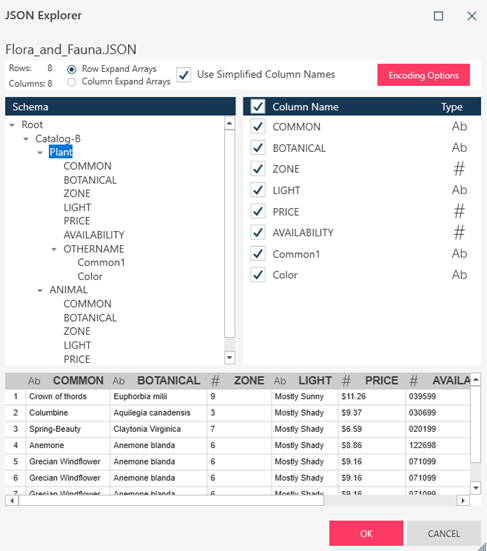Click the # type icon for AVAILABILITY row
Viewport: 487px width, 551px height.
click(459, 232)
